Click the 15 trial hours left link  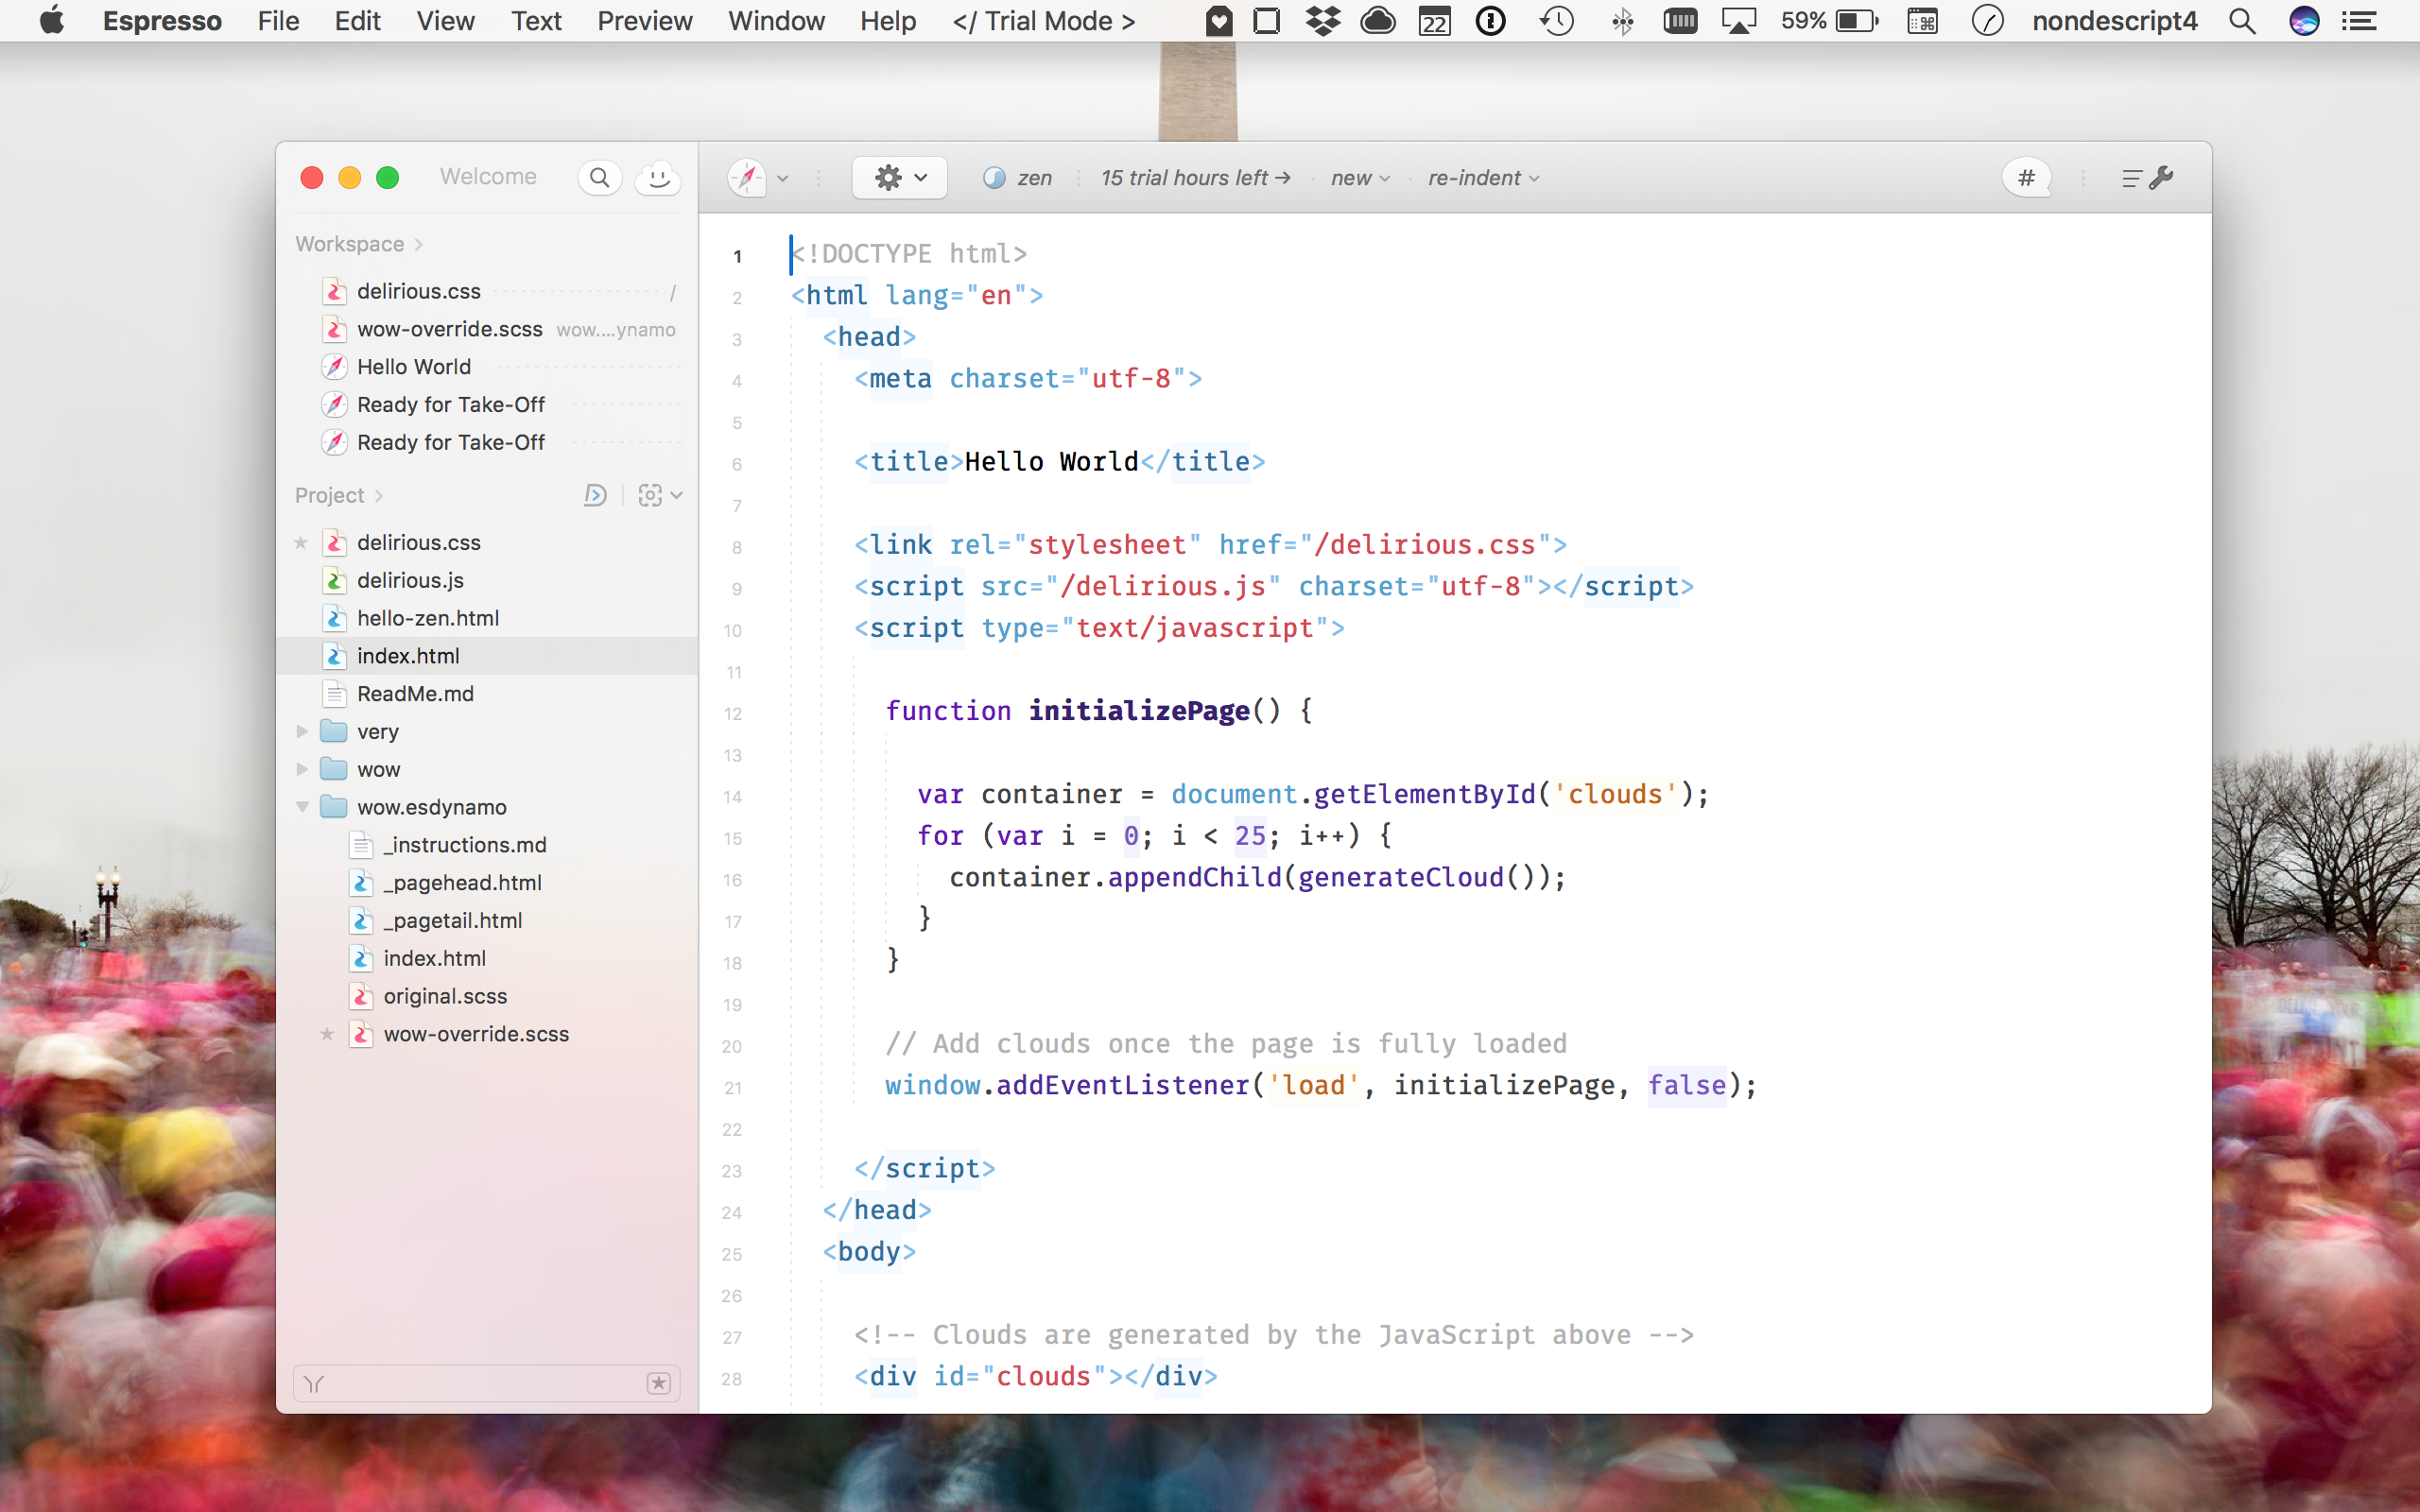tap(1195, 178)
